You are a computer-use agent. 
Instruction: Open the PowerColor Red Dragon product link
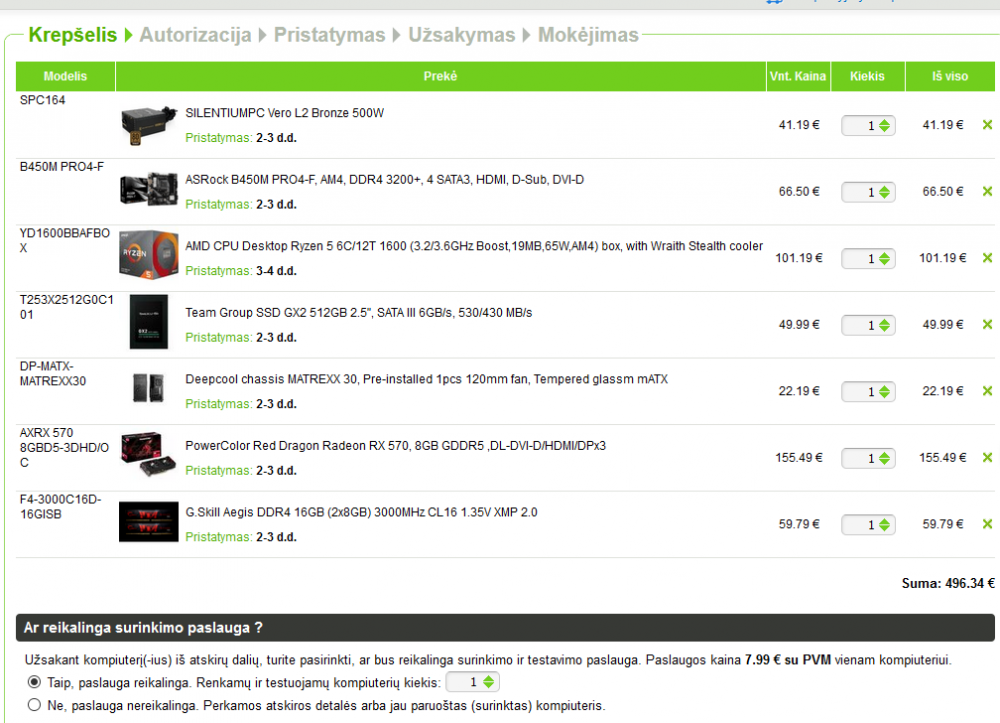coord(395,446)
